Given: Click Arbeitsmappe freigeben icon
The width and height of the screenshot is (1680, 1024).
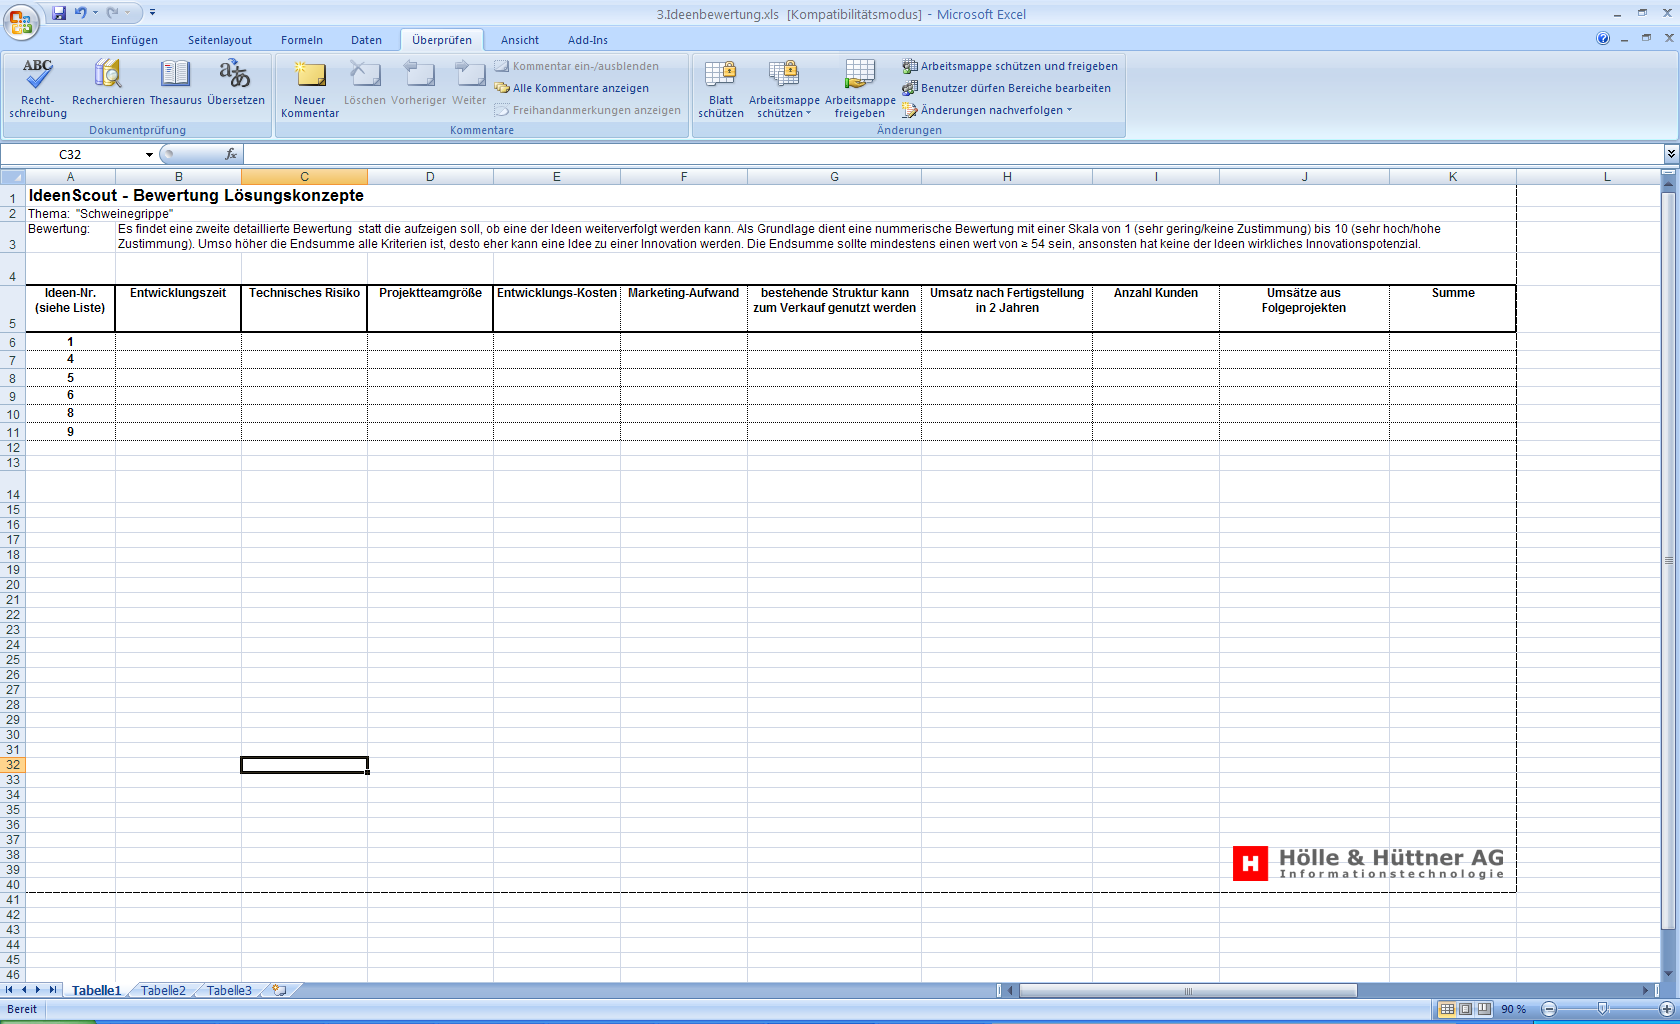Looking at the screenshot, I should click(x=860, y=88).
